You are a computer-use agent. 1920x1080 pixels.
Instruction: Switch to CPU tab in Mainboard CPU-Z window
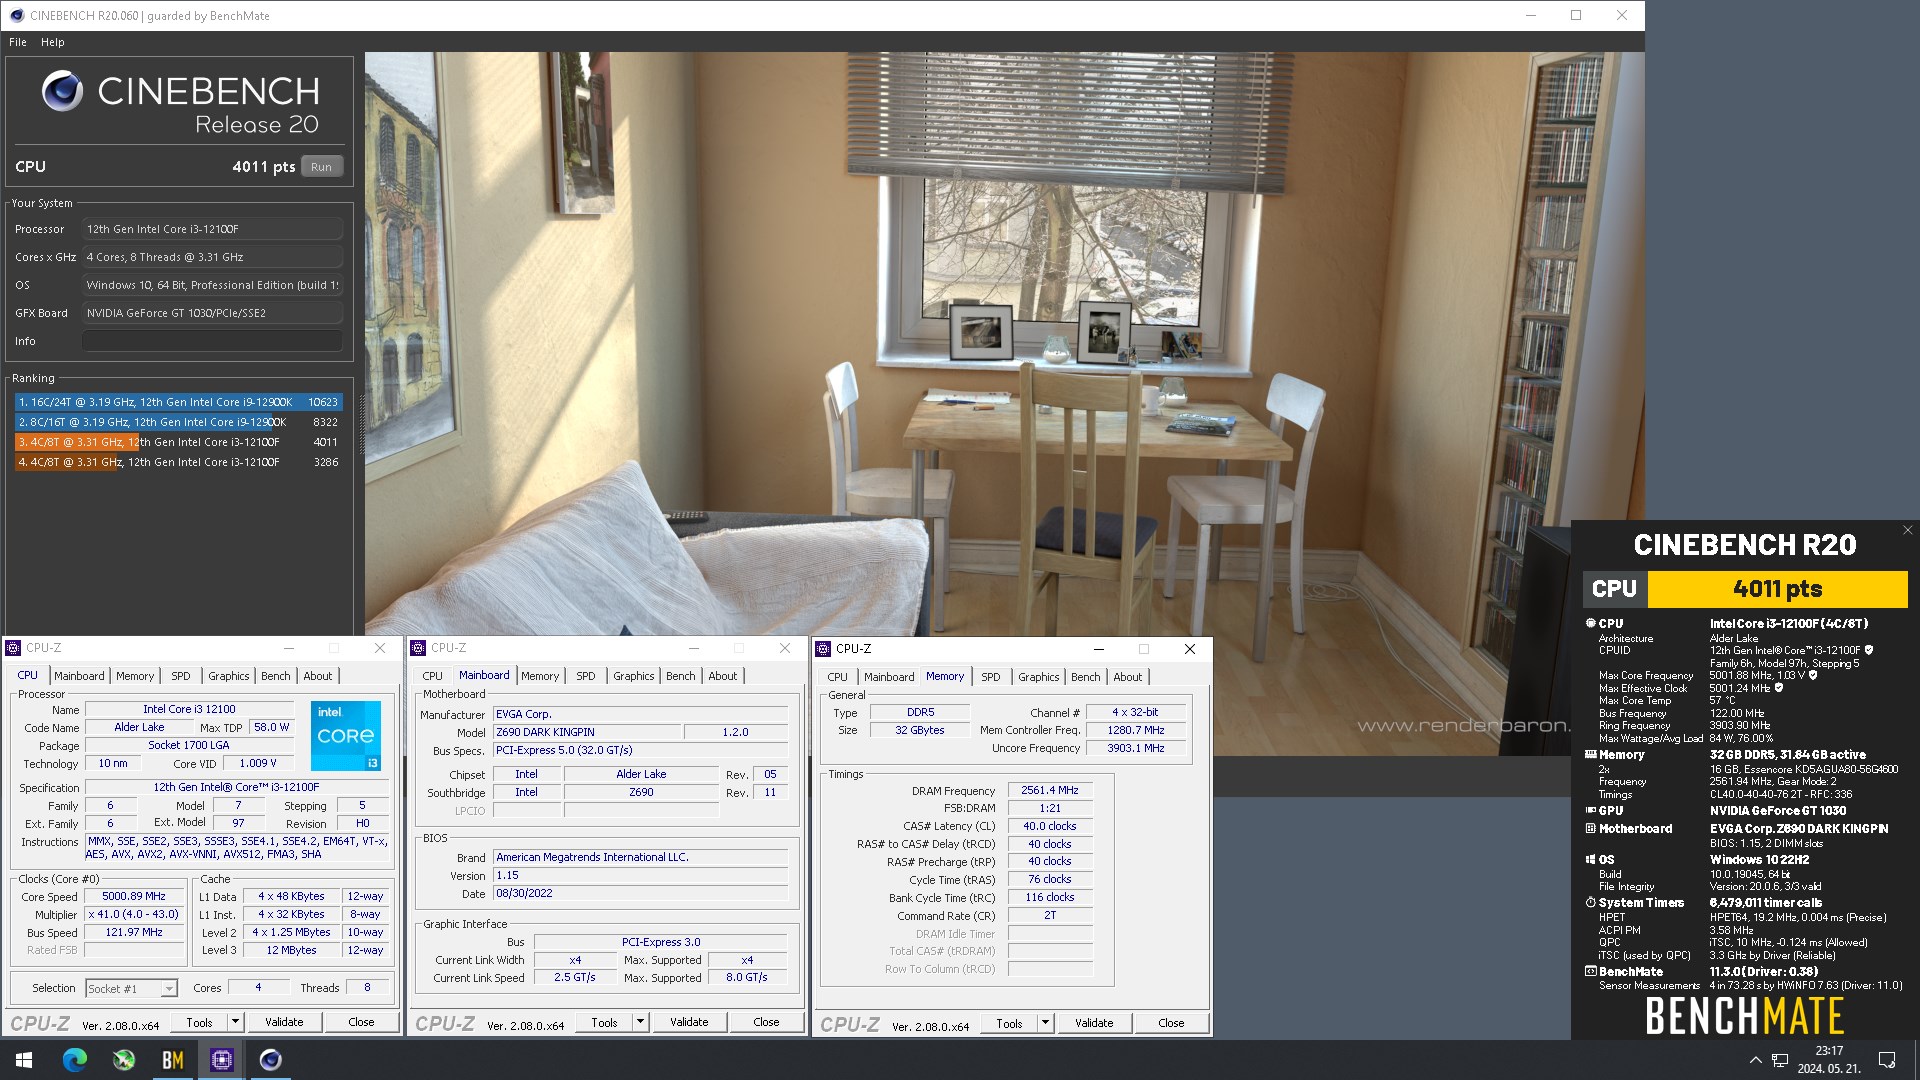[x=433, y=676]
